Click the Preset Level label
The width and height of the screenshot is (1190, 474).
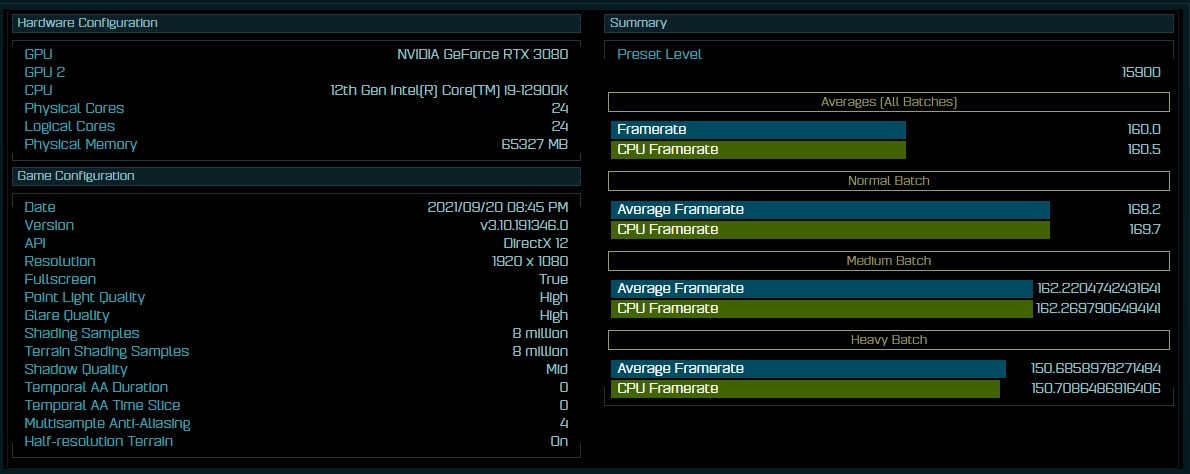pyautogui.click(x=659, y=54)
